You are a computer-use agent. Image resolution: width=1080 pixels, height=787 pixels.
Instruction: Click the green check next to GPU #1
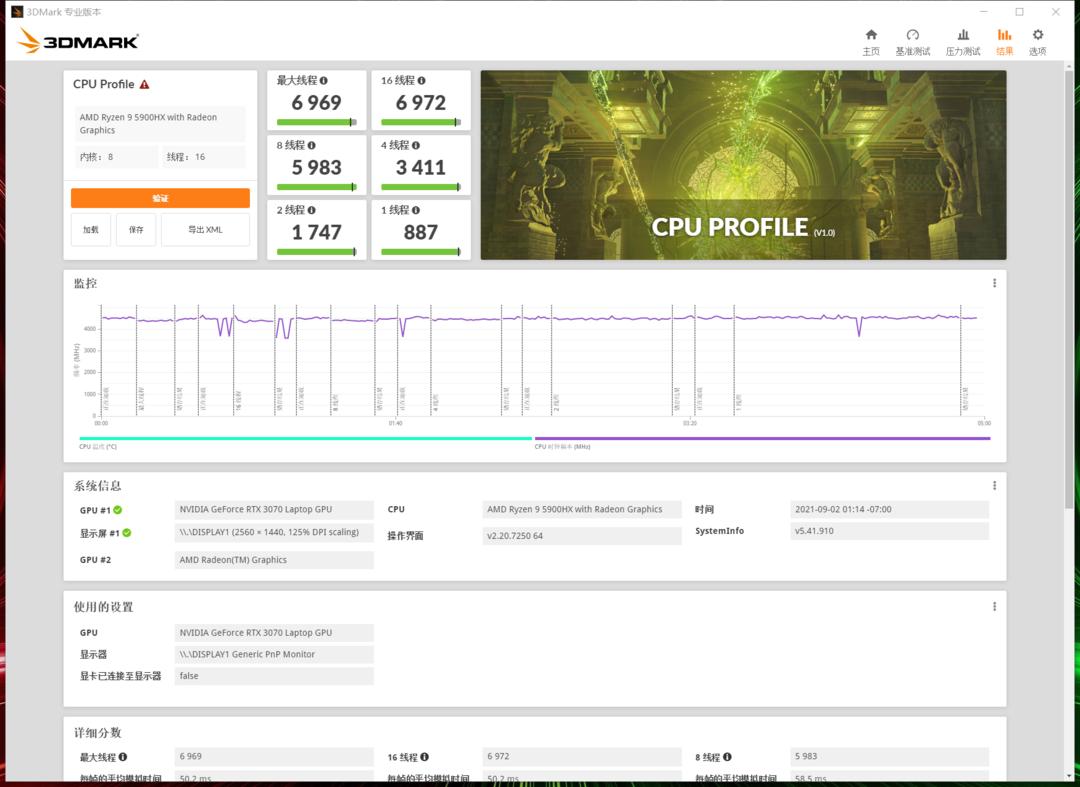(118, 510)
